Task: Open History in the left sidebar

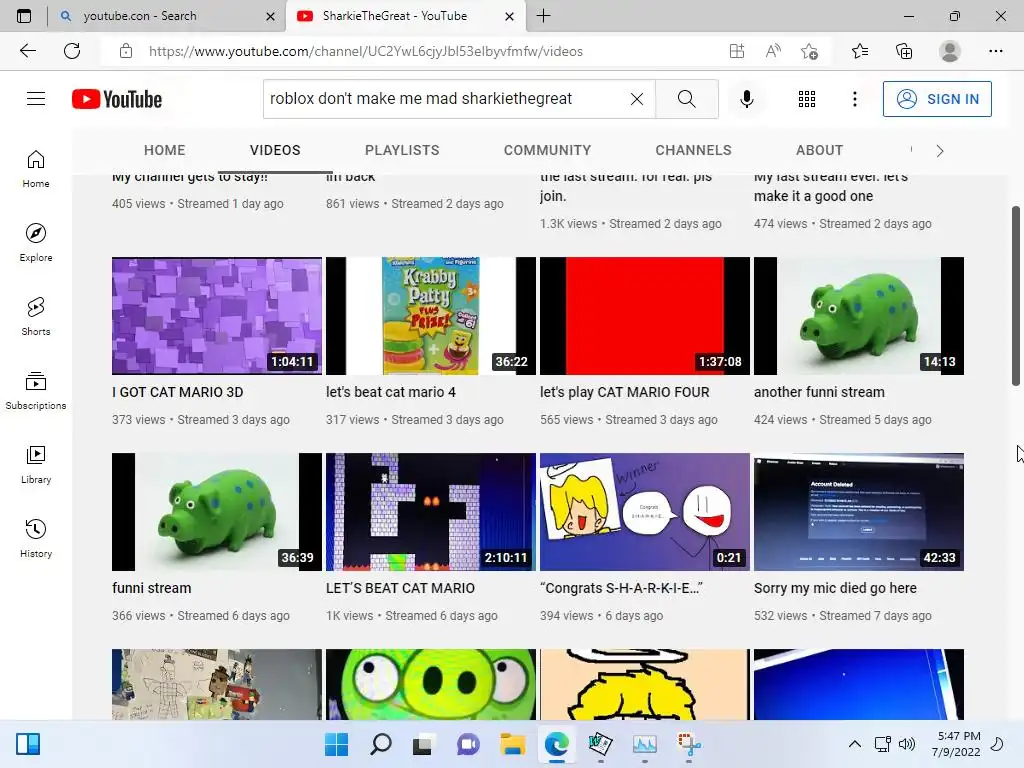Action: (x=36, y=538)
